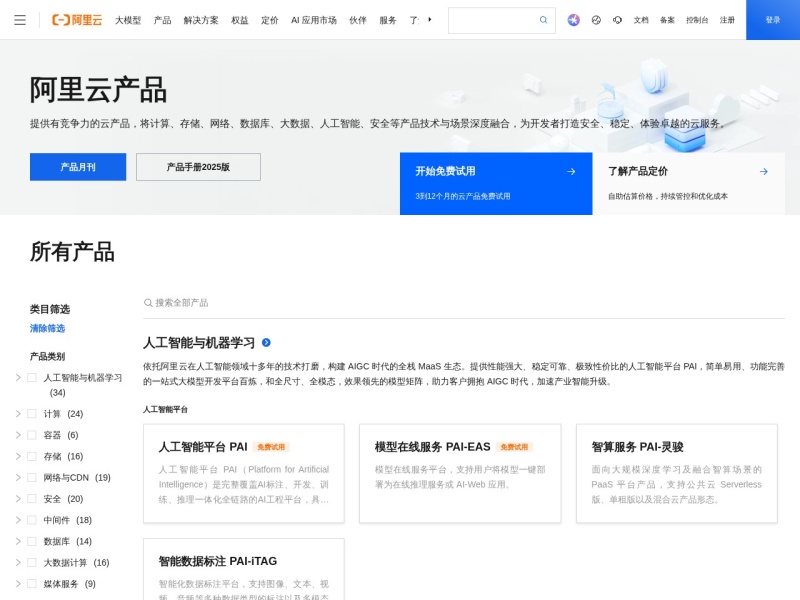Open the 备案 link
This screenshot has width=800, height=600.
tap(667, 20)
